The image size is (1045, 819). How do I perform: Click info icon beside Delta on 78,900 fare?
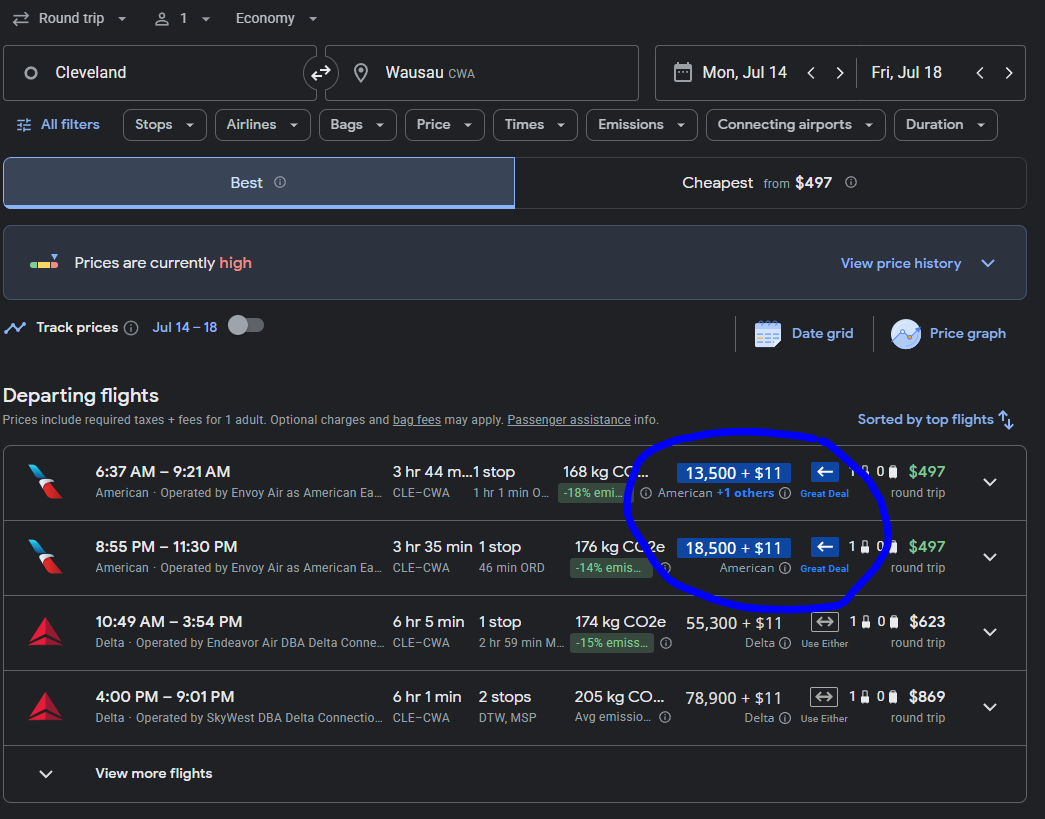[785, 718]
